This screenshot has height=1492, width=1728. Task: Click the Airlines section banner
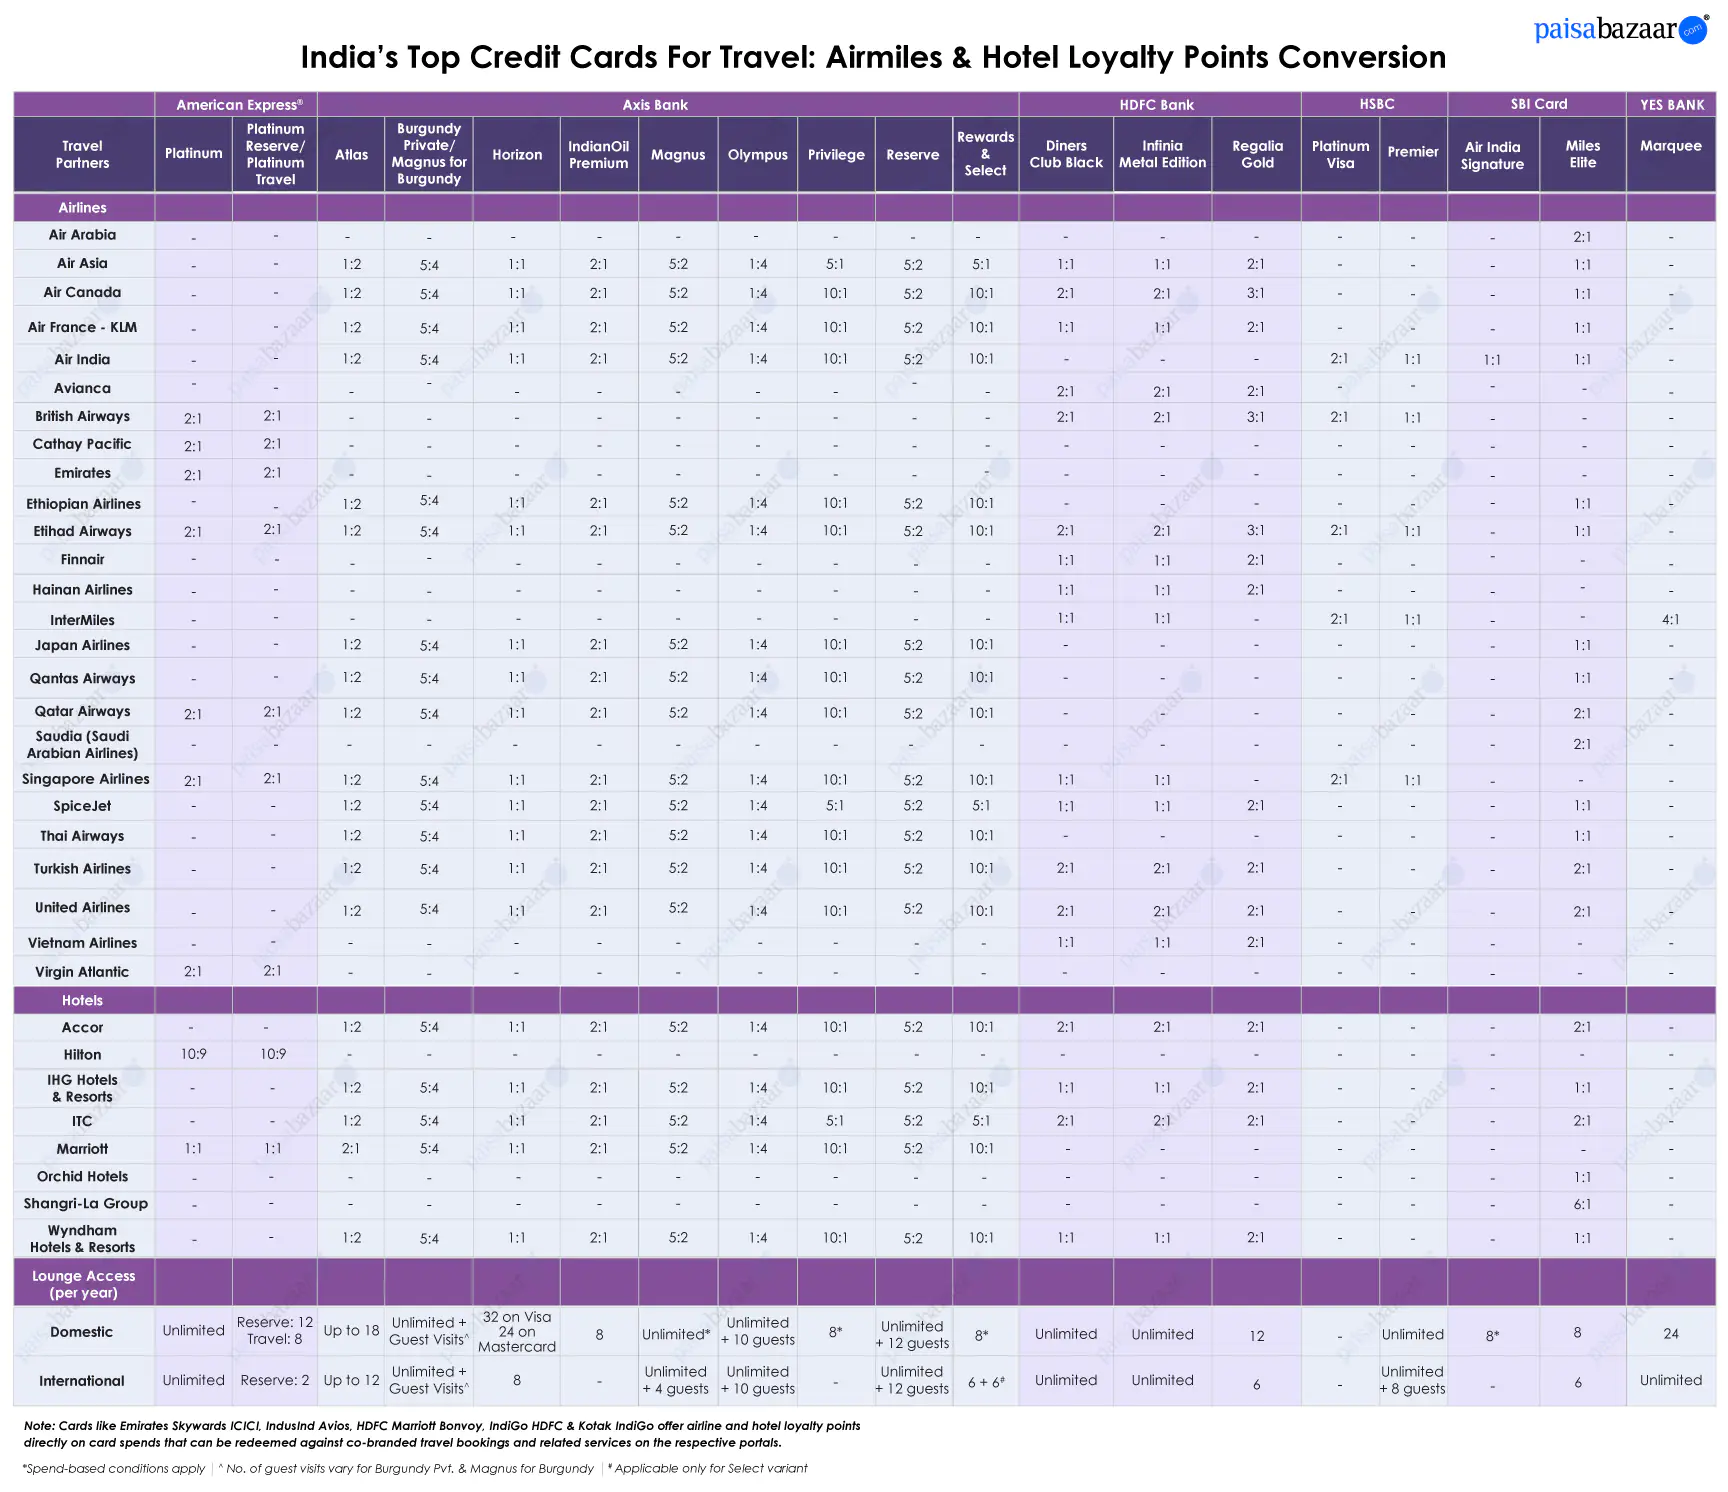pyautogui.click(x=83, y=207)
